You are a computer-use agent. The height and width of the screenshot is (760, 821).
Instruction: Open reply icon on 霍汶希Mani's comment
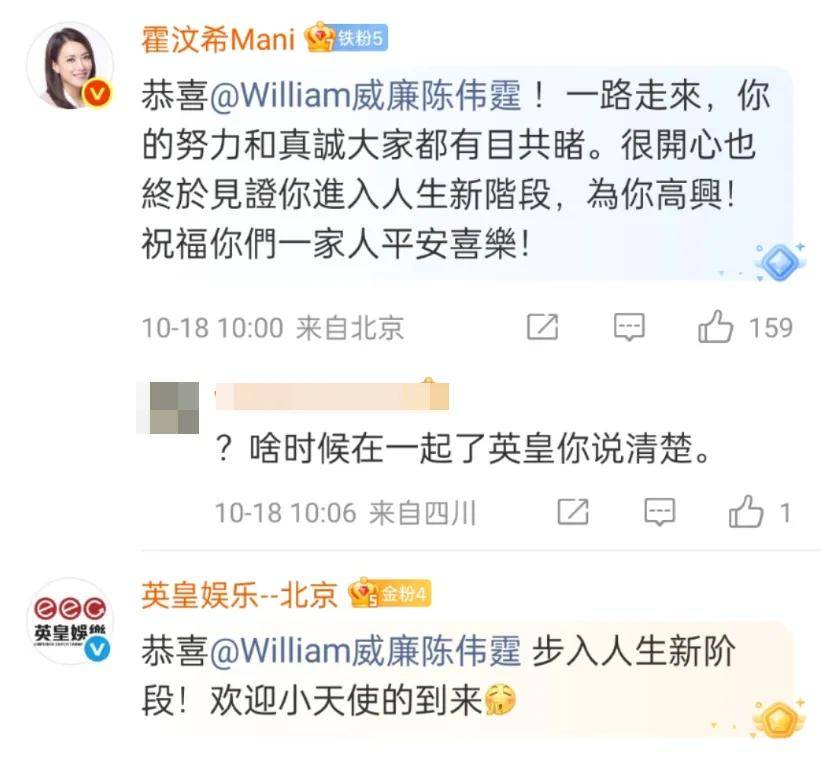click(629, 327)
